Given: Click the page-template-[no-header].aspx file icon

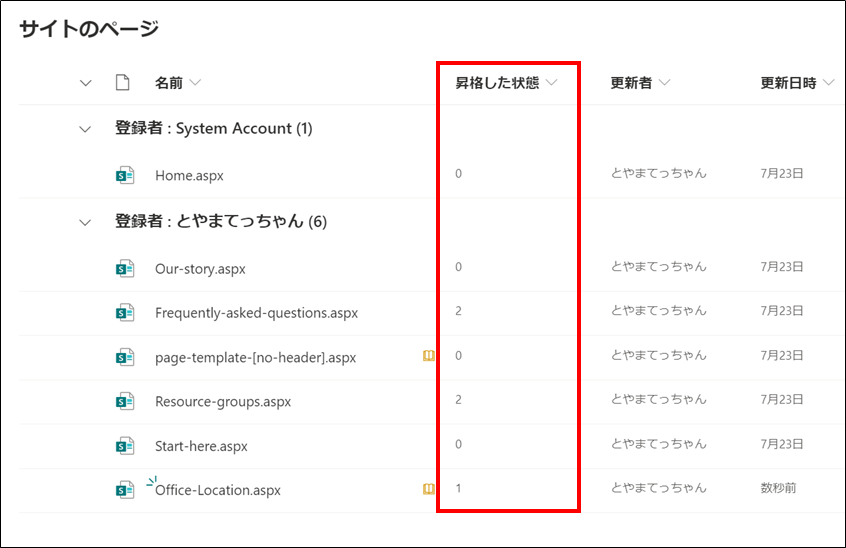Looking at the screenshot, I should coord(125,357).
